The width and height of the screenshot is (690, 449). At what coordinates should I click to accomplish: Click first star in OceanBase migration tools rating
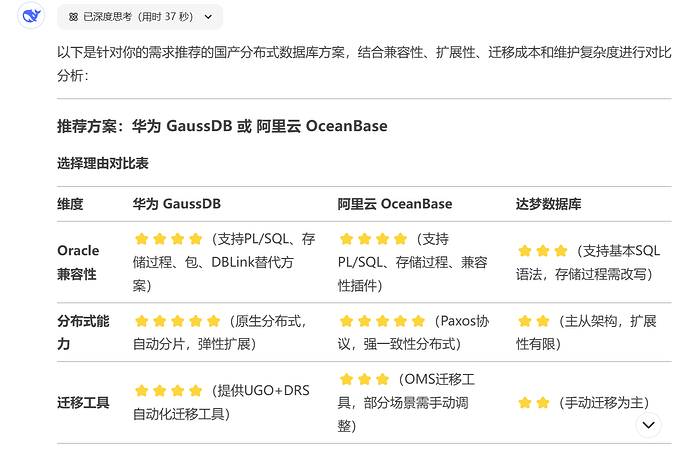[x=346, y=379]
